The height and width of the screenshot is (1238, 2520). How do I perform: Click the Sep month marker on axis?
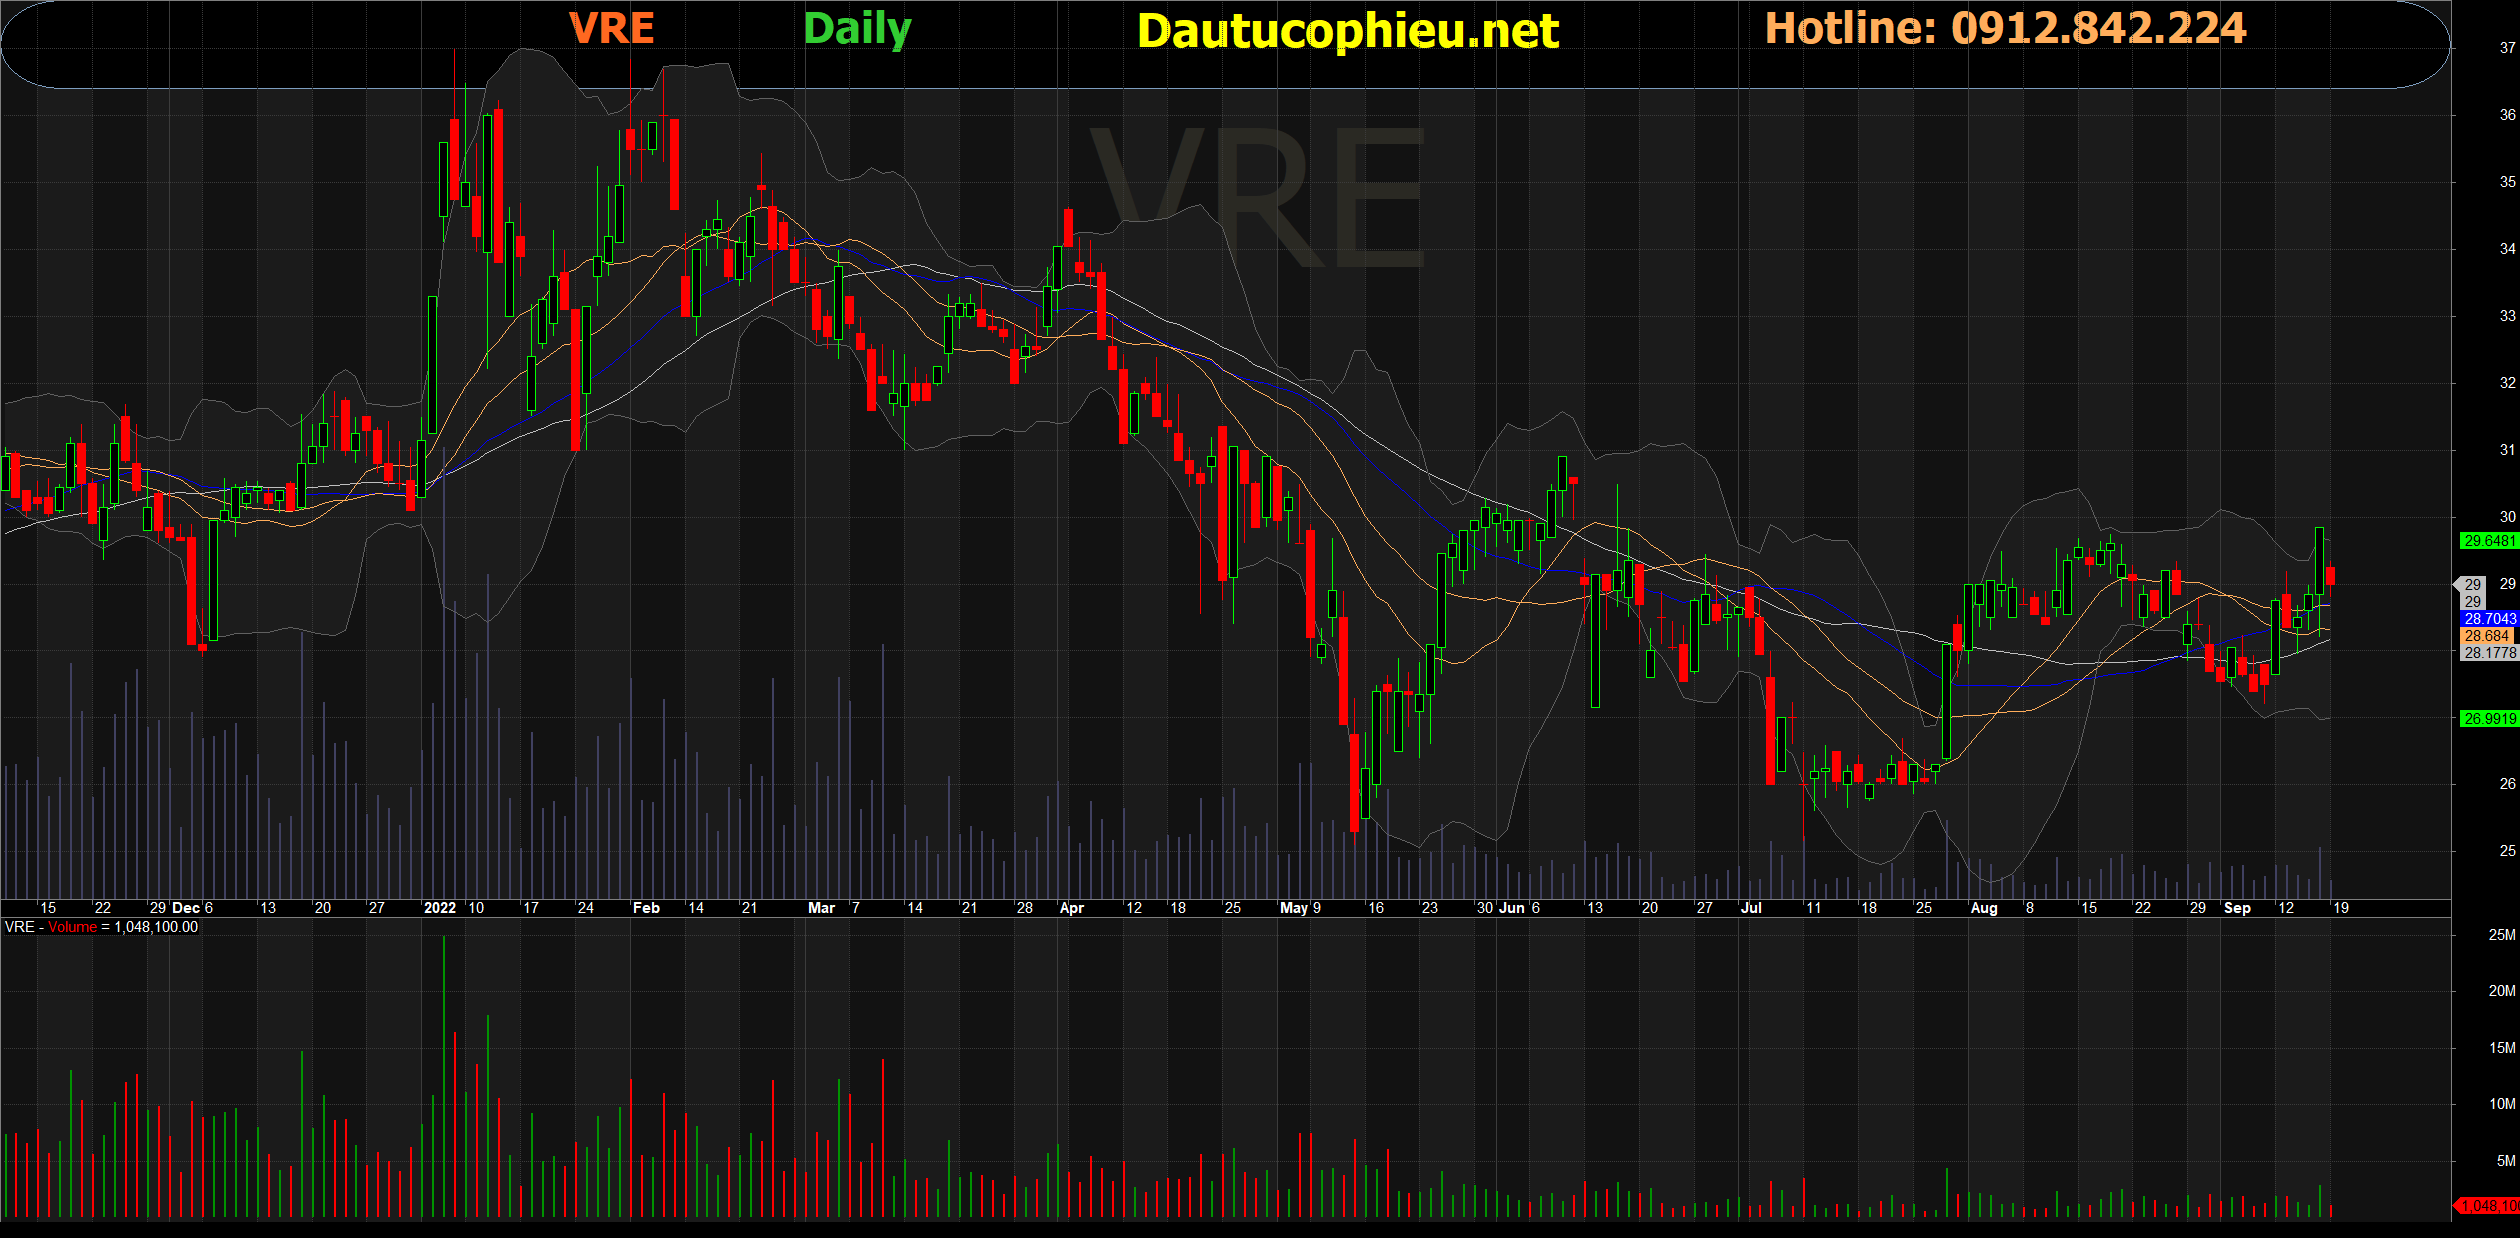tap(2236, 908)
